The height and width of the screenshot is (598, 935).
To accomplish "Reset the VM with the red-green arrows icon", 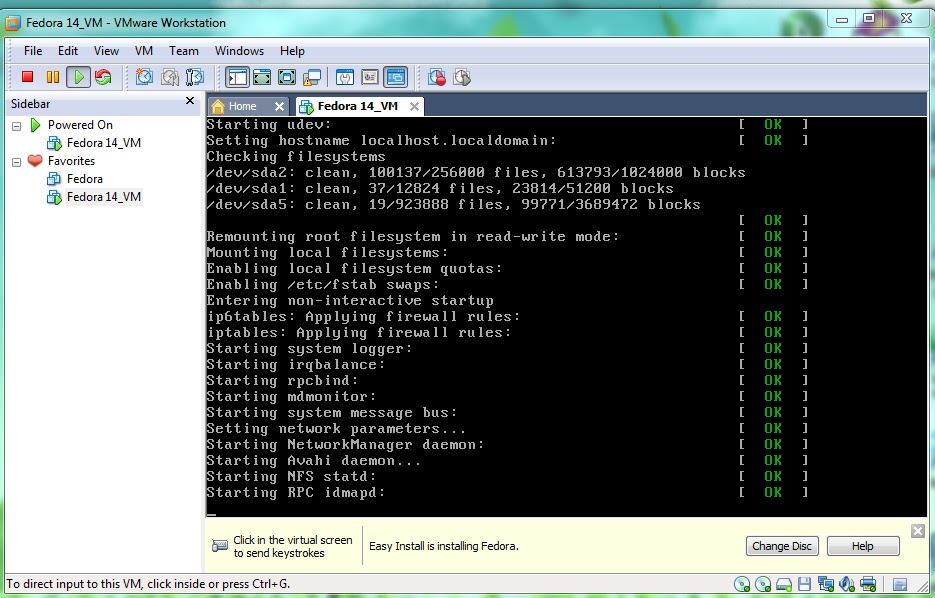I will pos(103,77).
